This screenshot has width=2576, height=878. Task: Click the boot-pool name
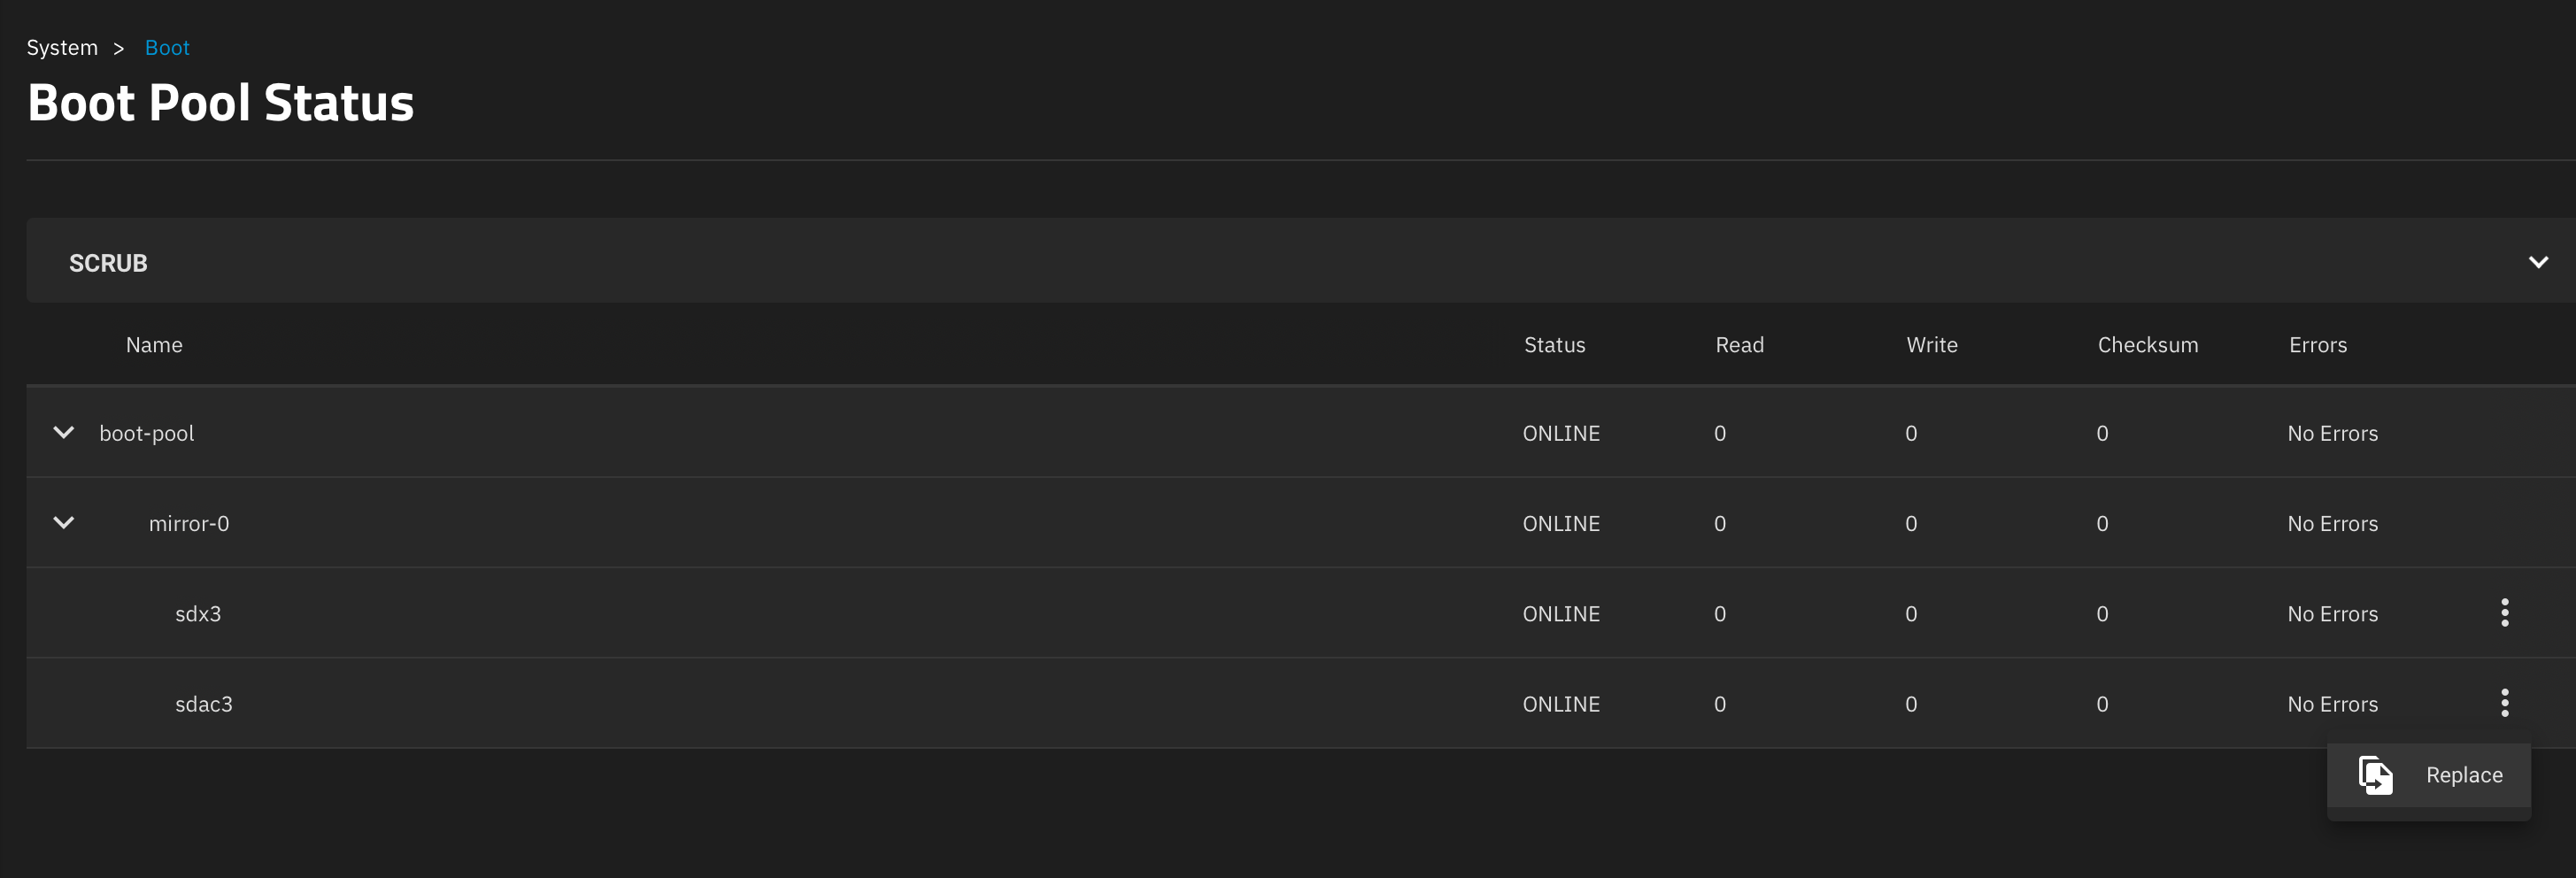[147, 434]
